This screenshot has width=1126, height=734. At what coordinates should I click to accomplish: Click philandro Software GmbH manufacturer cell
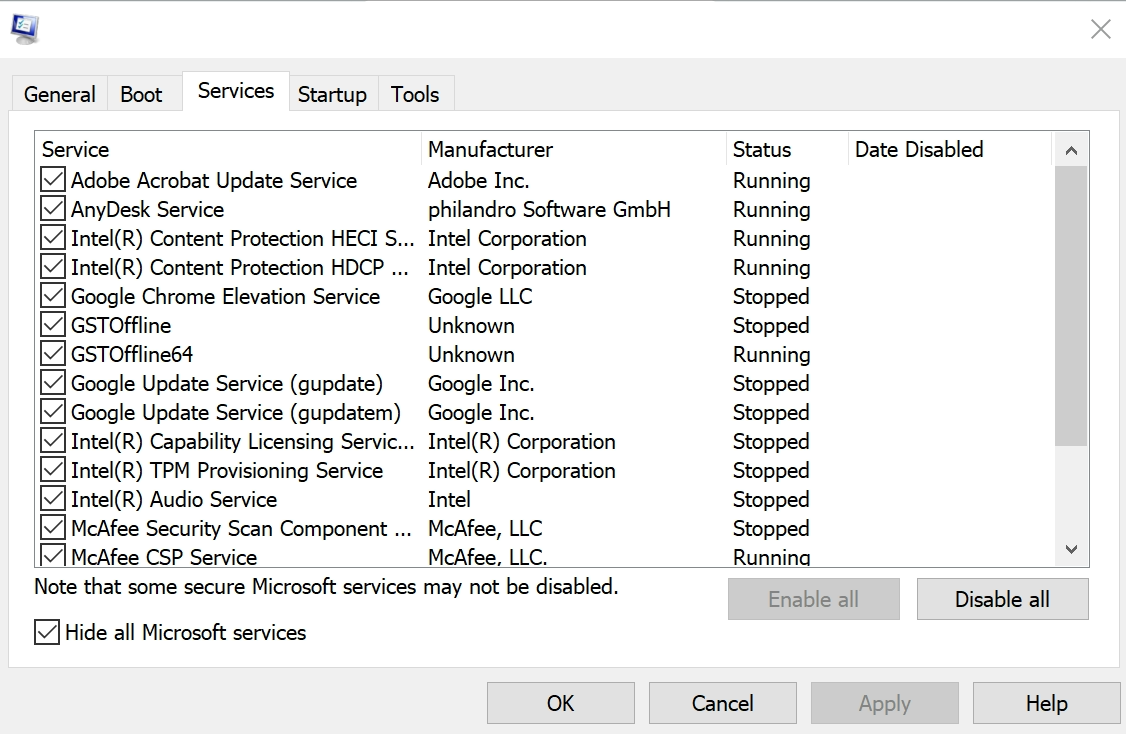point(549,209)
